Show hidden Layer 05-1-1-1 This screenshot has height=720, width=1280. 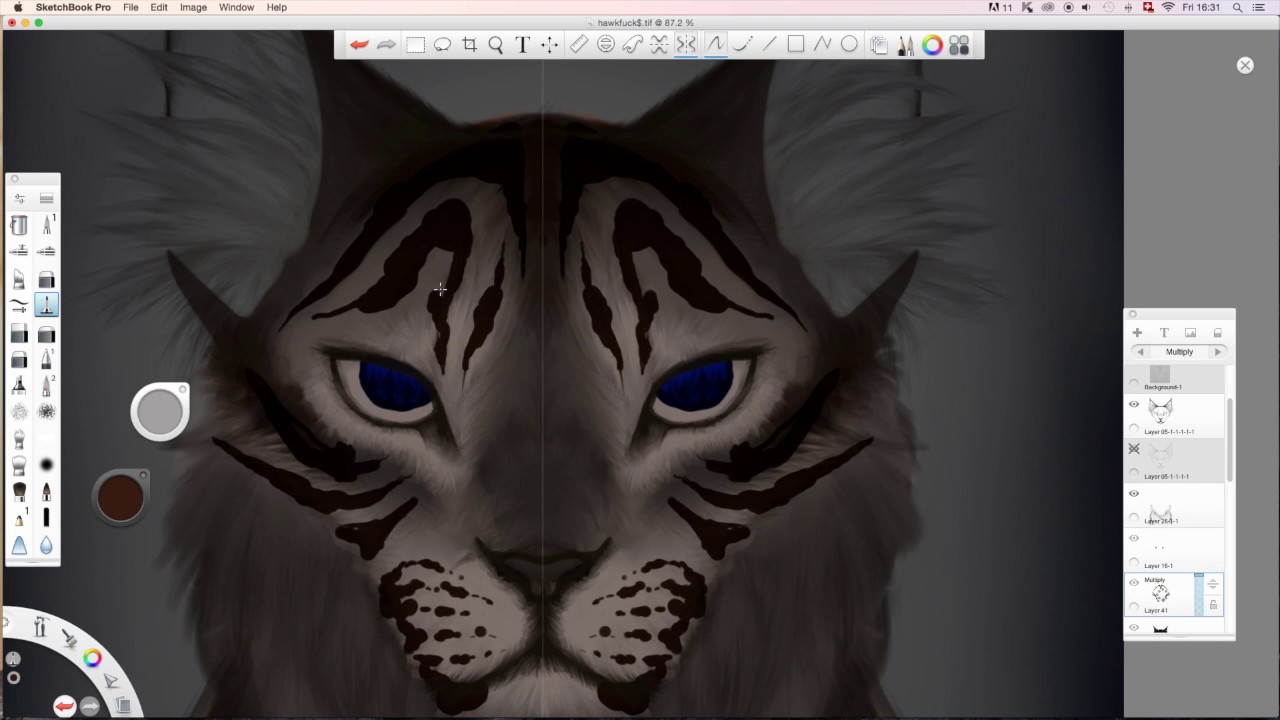pos(1134,449)
